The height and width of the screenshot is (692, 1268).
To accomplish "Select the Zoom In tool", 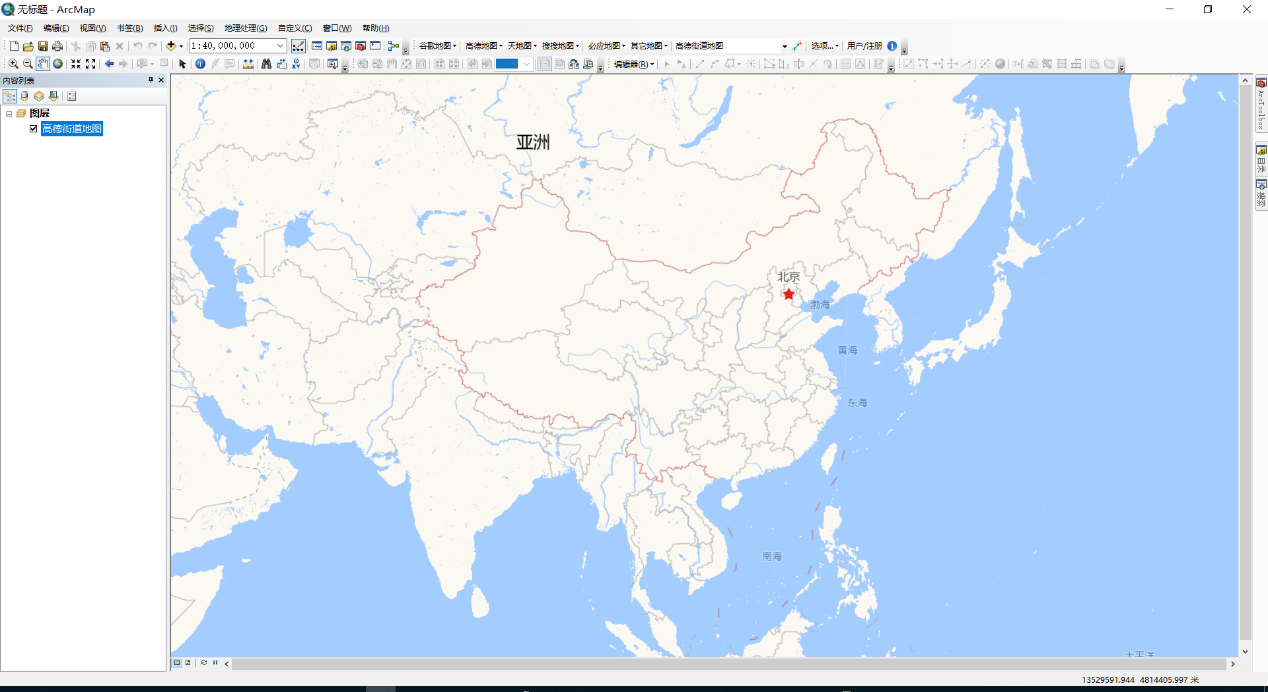I will tap(12, 63).
